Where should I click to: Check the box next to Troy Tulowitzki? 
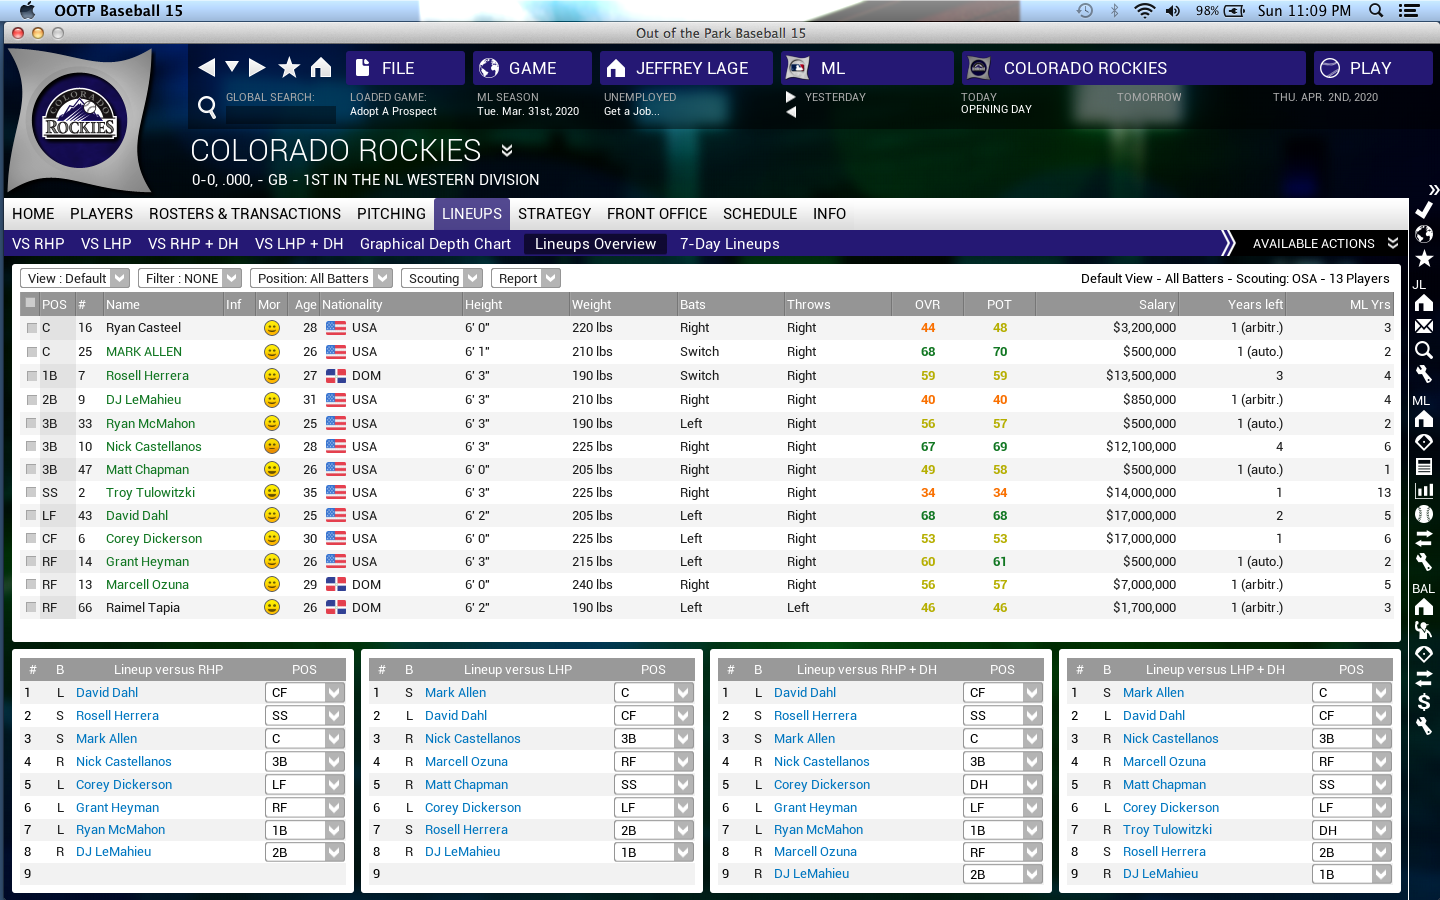tap(31, 493)
